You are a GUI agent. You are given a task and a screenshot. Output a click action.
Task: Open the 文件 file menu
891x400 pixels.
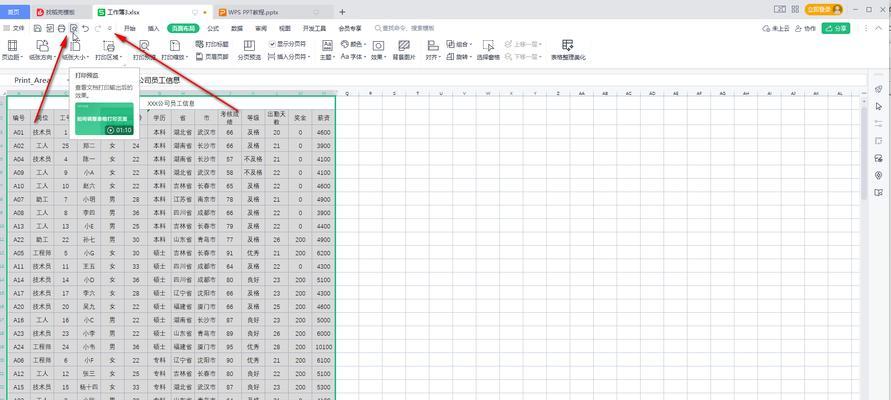[x=14, y=28]
